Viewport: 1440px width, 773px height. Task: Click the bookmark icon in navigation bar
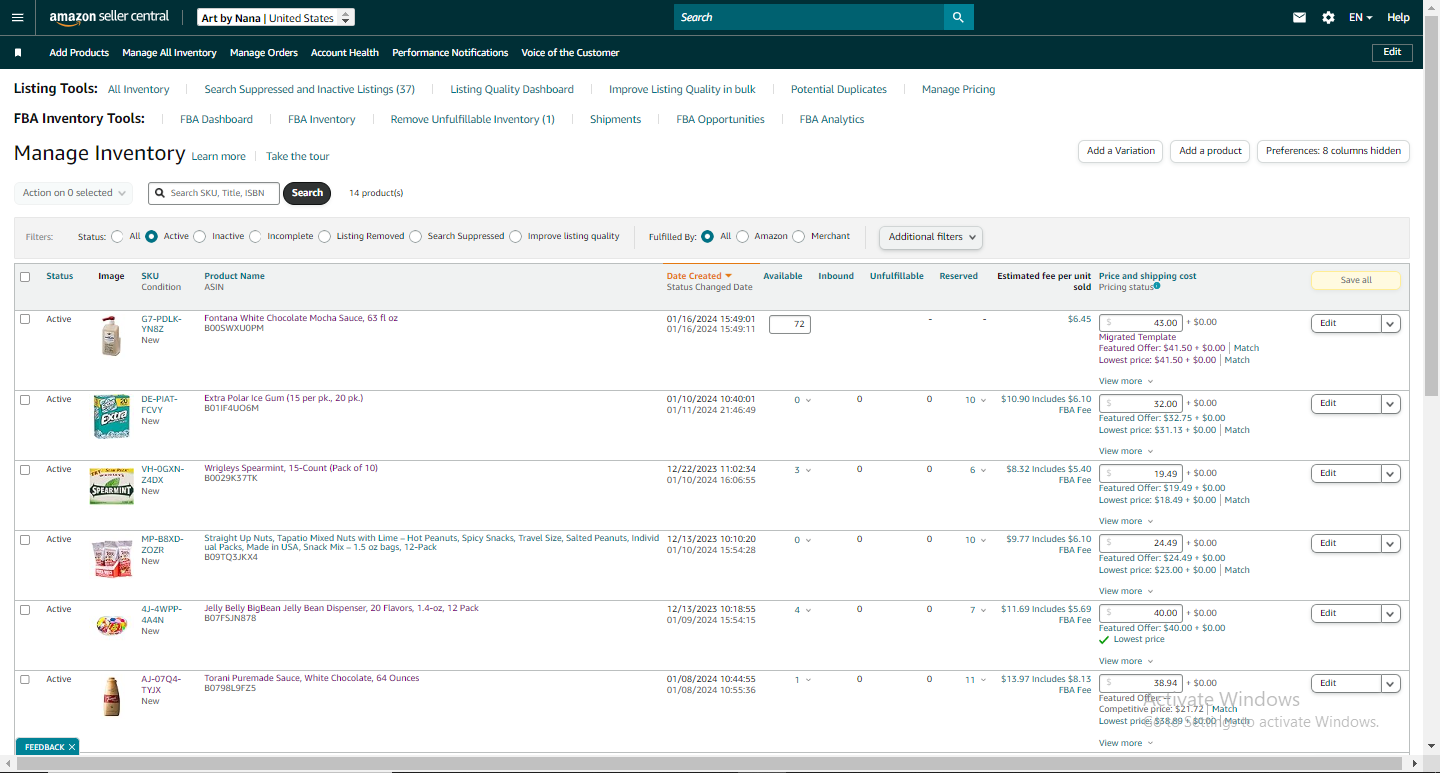(x=18, y=52)
